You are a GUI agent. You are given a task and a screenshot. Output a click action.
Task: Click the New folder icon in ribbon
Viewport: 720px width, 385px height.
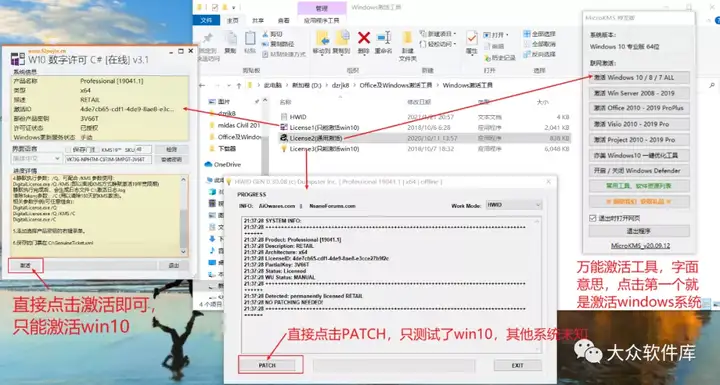pyautogui.click(x=407, y=39)
